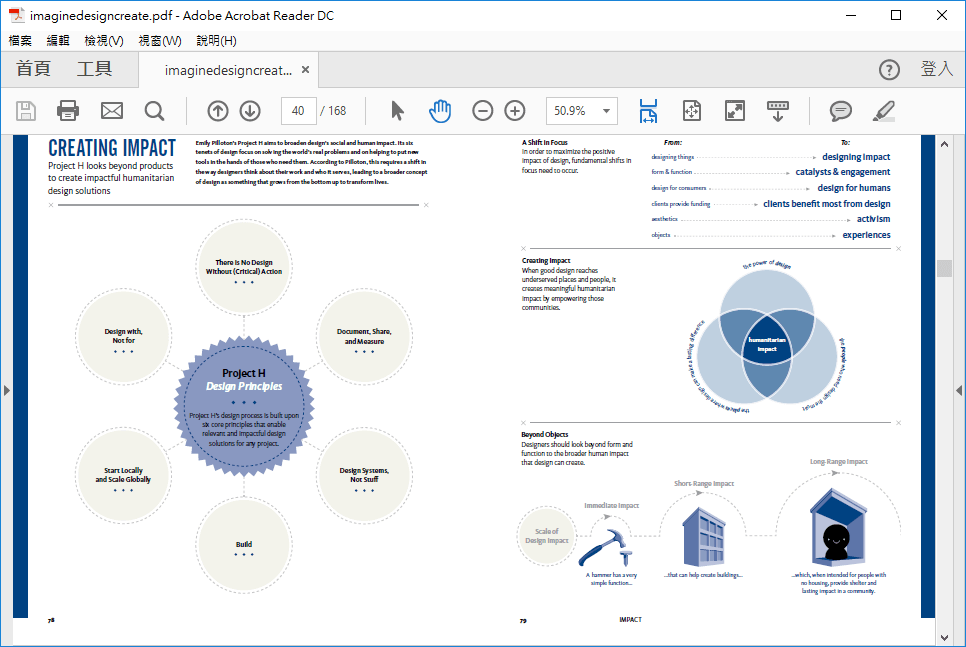Send file by email envelope icon
The width and height of the screenshot is (966, 647).
click(112, 111)
